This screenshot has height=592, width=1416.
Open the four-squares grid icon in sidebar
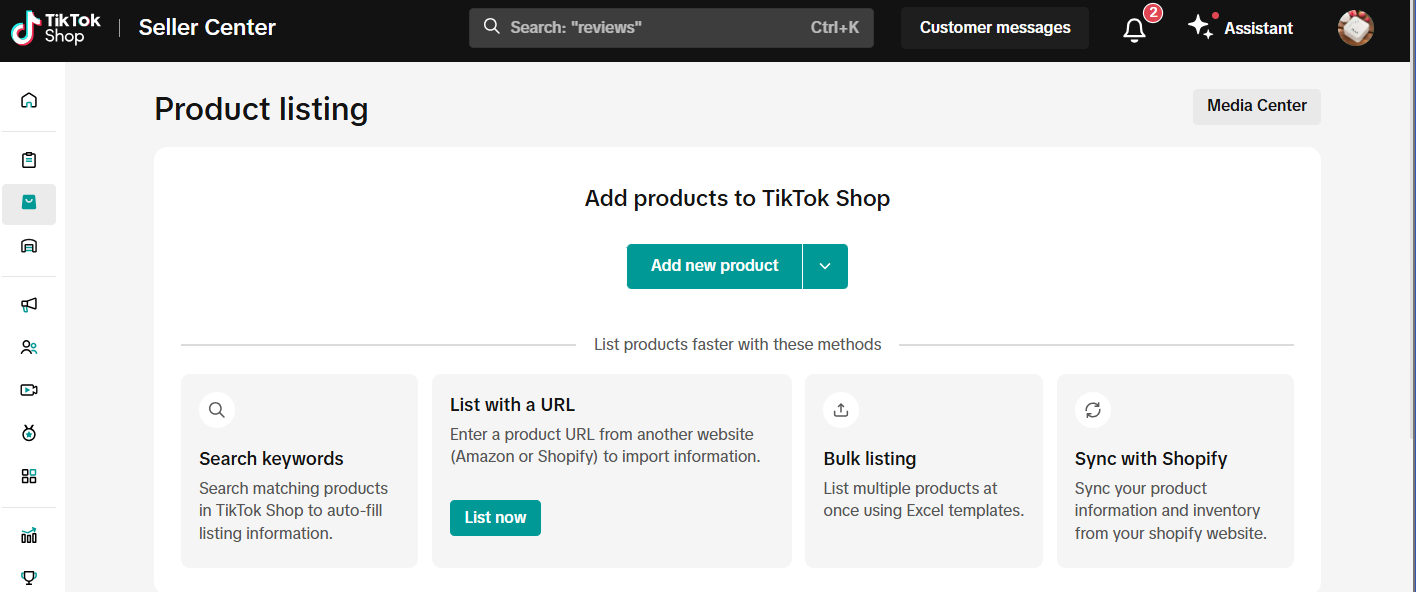click(x=29, y=476)
